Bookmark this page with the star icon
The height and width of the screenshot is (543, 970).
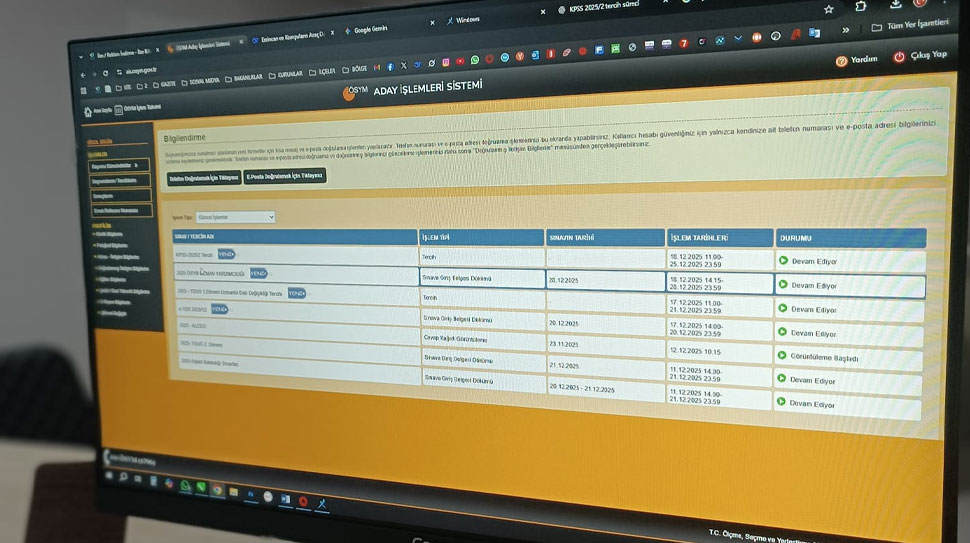[828, 8]
